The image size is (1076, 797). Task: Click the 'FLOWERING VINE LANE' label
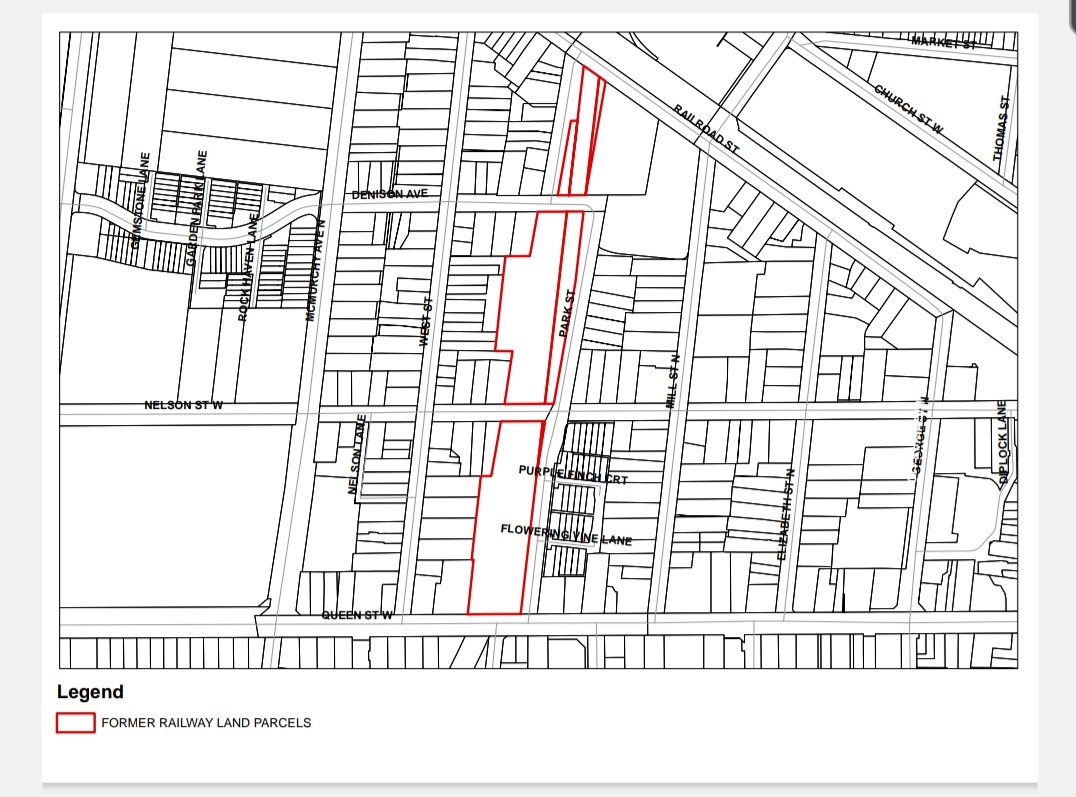[x=566, y=534]
